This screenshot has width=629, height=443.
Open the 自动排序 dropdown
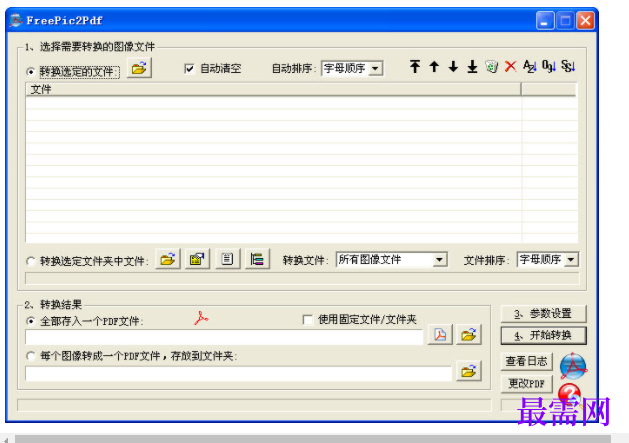375,68
